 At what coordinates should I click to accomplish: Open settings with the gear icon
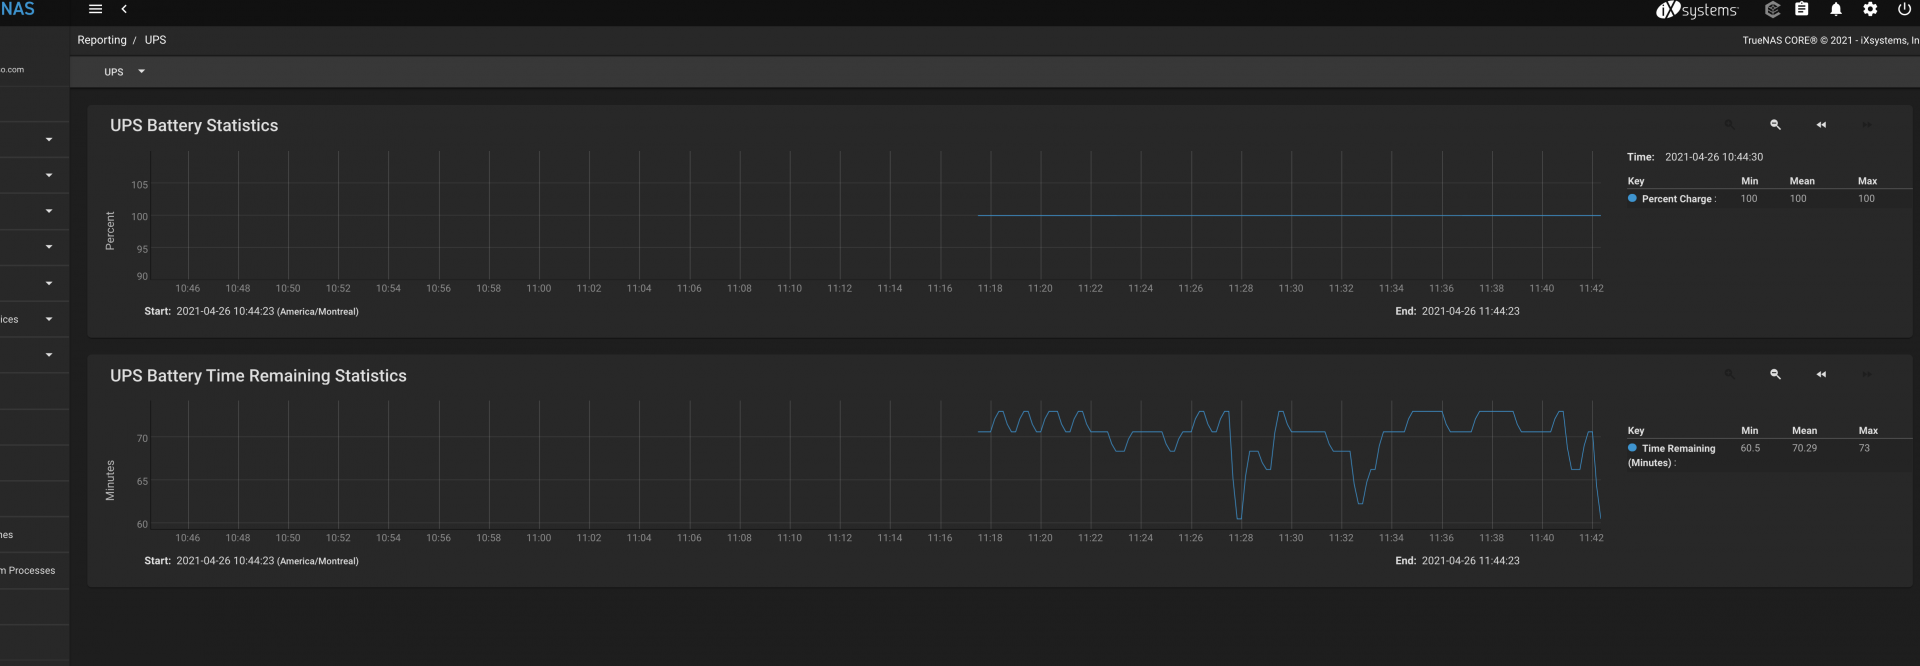(1870, 9)
